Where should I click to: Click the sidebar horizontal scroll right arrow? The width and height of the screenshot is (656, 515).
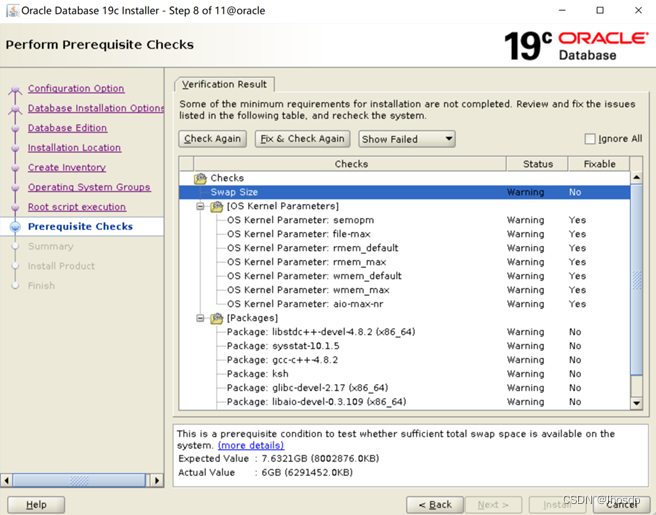point(157,480)
